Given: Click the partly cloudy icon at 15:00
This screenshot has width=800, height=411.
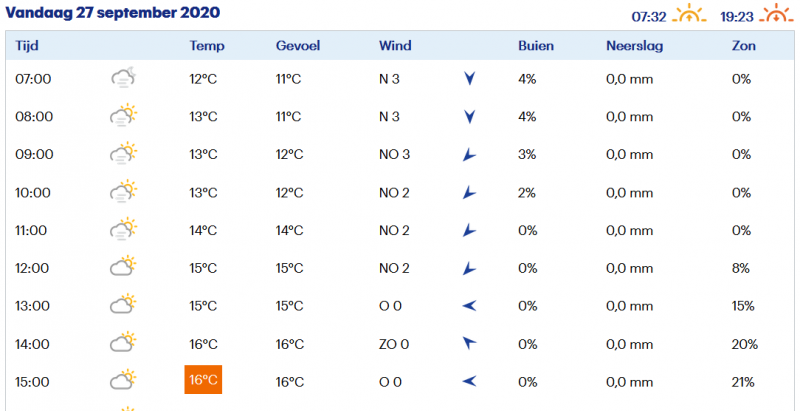Looking at the screenshot, I should click(x=123, y=380).
